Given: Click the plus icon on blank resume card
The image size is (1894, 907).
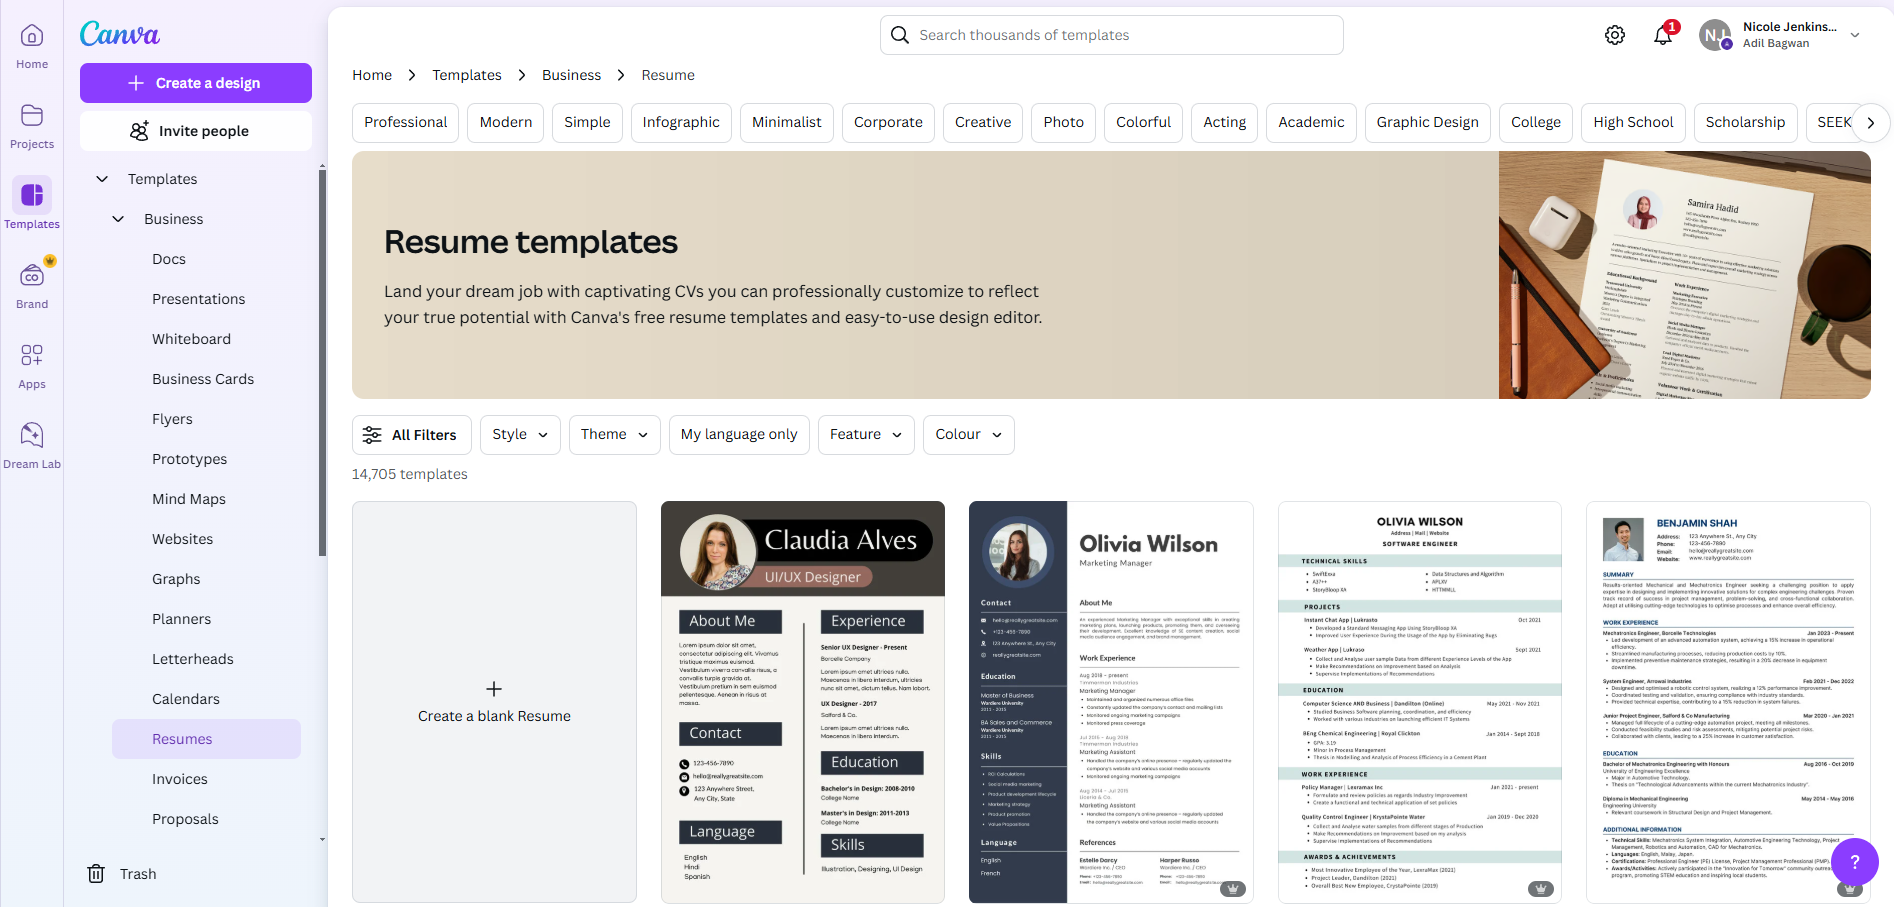Looking at the screenshot, I should point(494,689).
